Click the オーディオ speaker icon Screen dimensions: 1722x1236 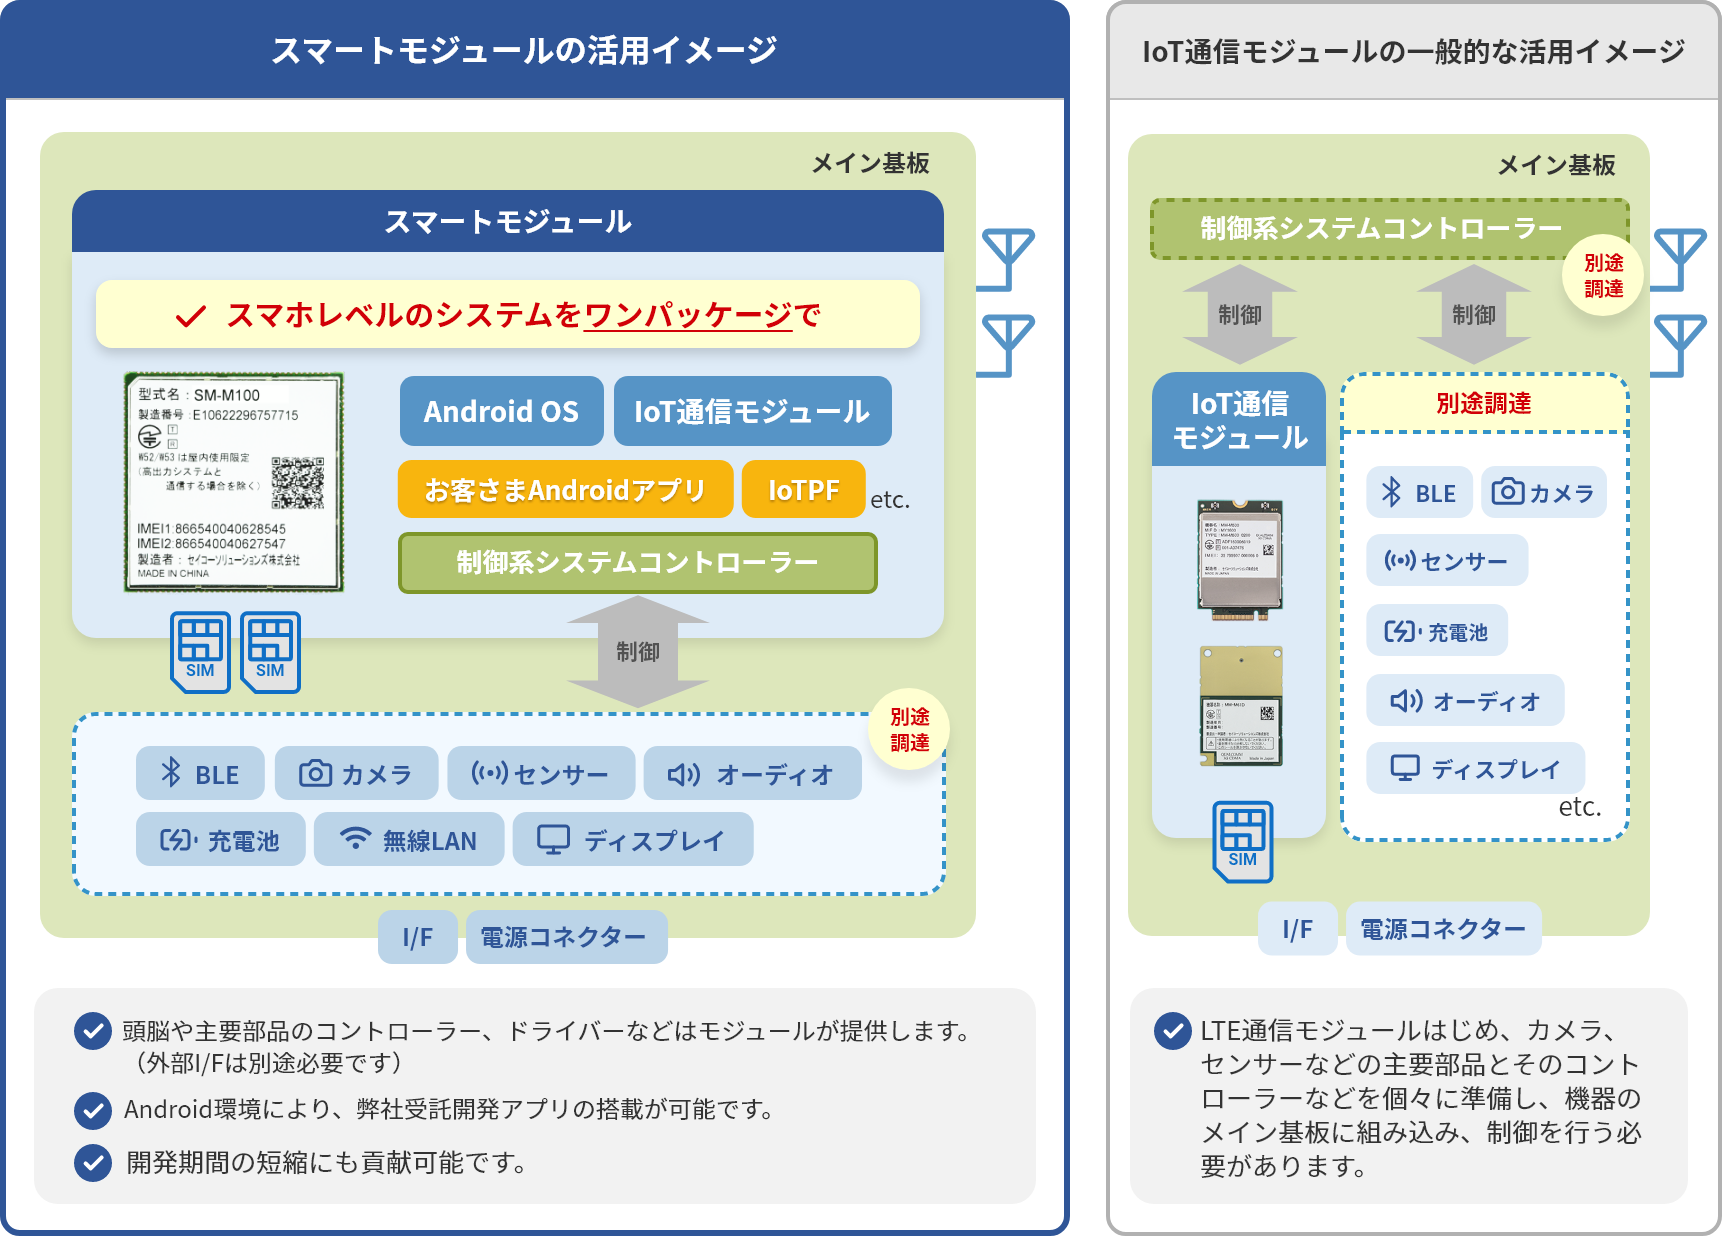click(685, 772)
